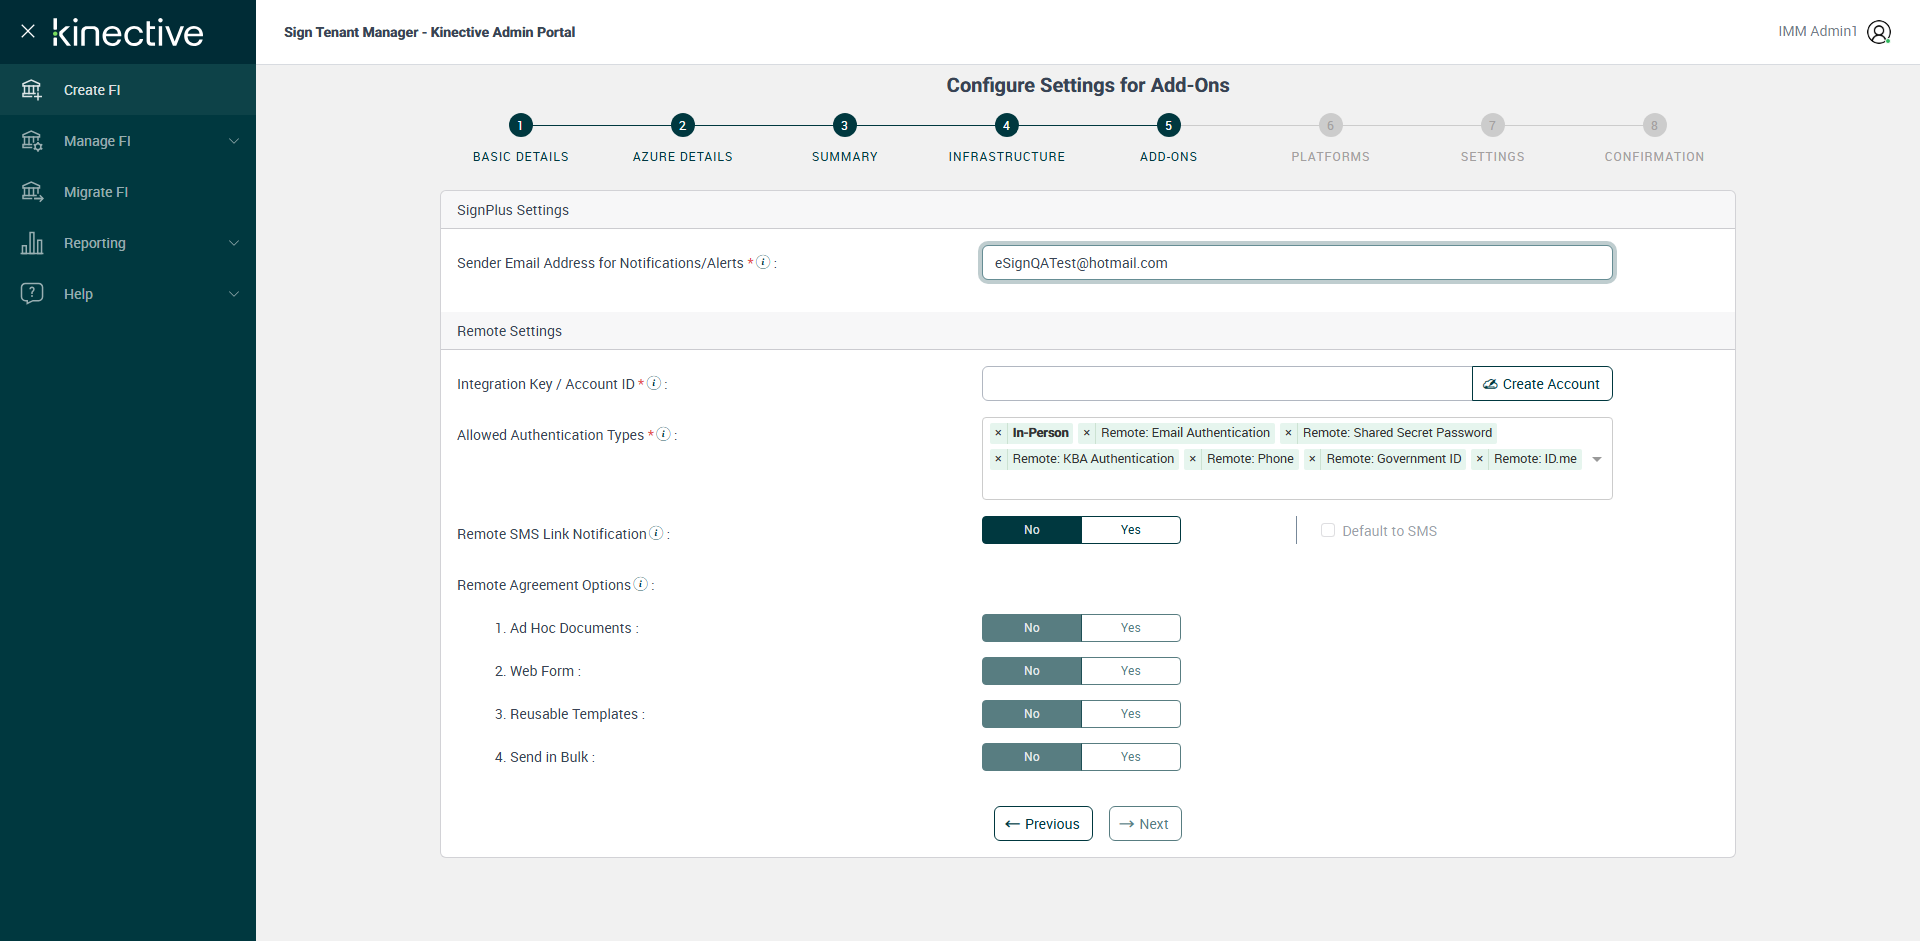Set Reusable Templates to No

click(x=1031, y=714)
